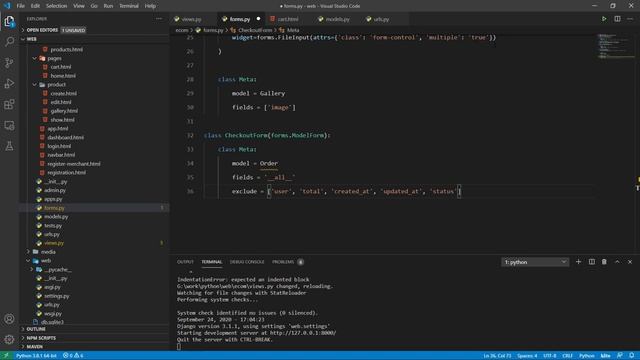Open models.py in Explorer tree

coord(56,217)
